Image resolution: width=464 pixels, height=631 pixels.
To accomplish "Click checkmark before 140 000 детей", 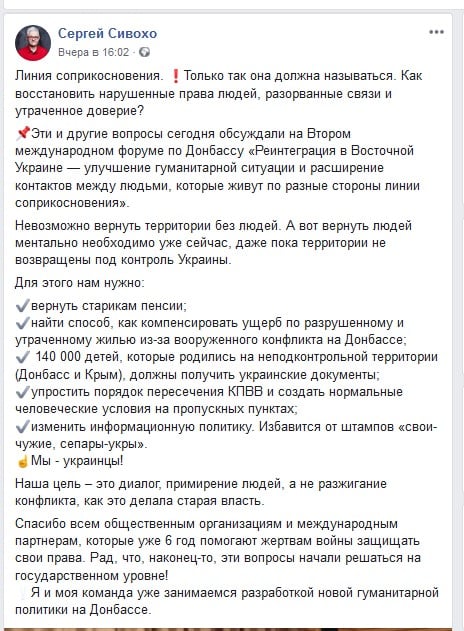I will (22, 357).
